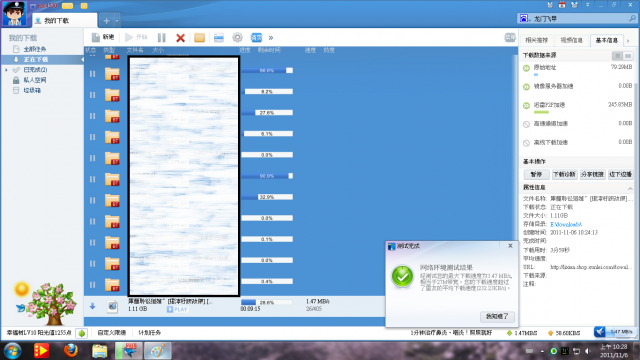
Task: Sort by the 文件名 column header
Action: (x=135, y=50)
